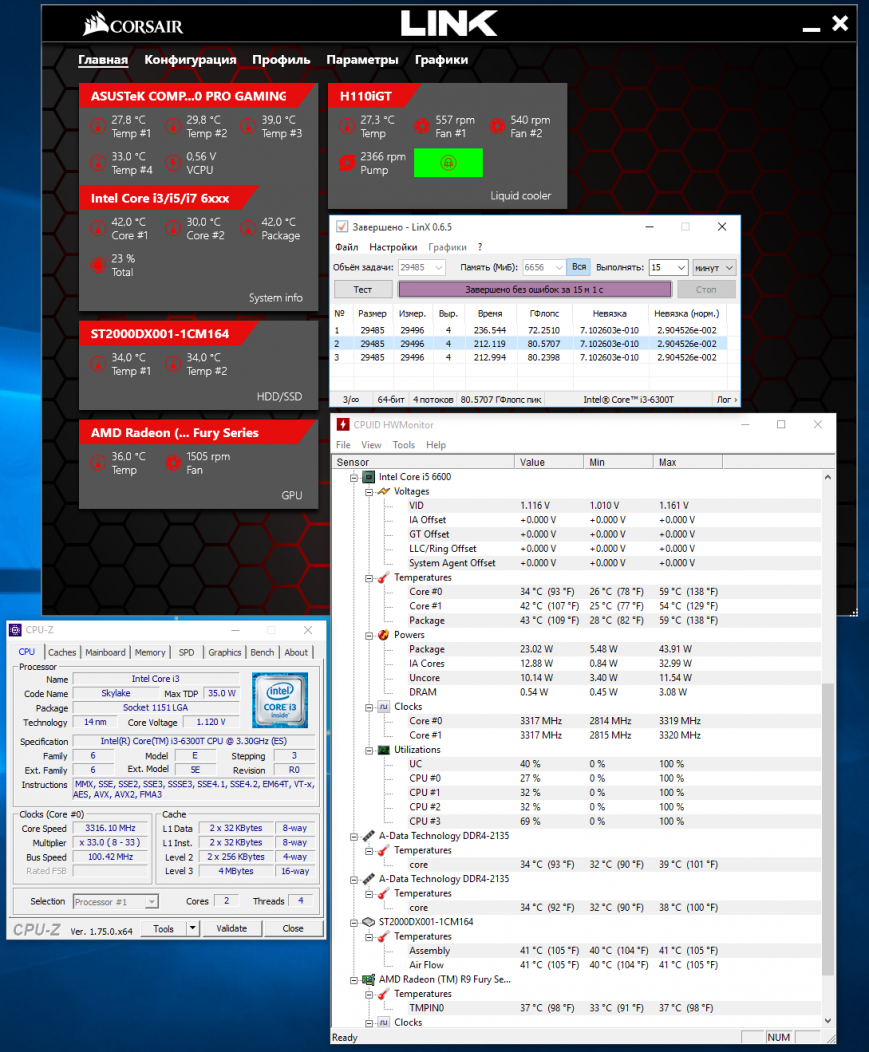The height and width of the screenshot is (1052, 869).
Task: Open the LinX memory (МиБ) dropdown
Action: pos(558,267)
